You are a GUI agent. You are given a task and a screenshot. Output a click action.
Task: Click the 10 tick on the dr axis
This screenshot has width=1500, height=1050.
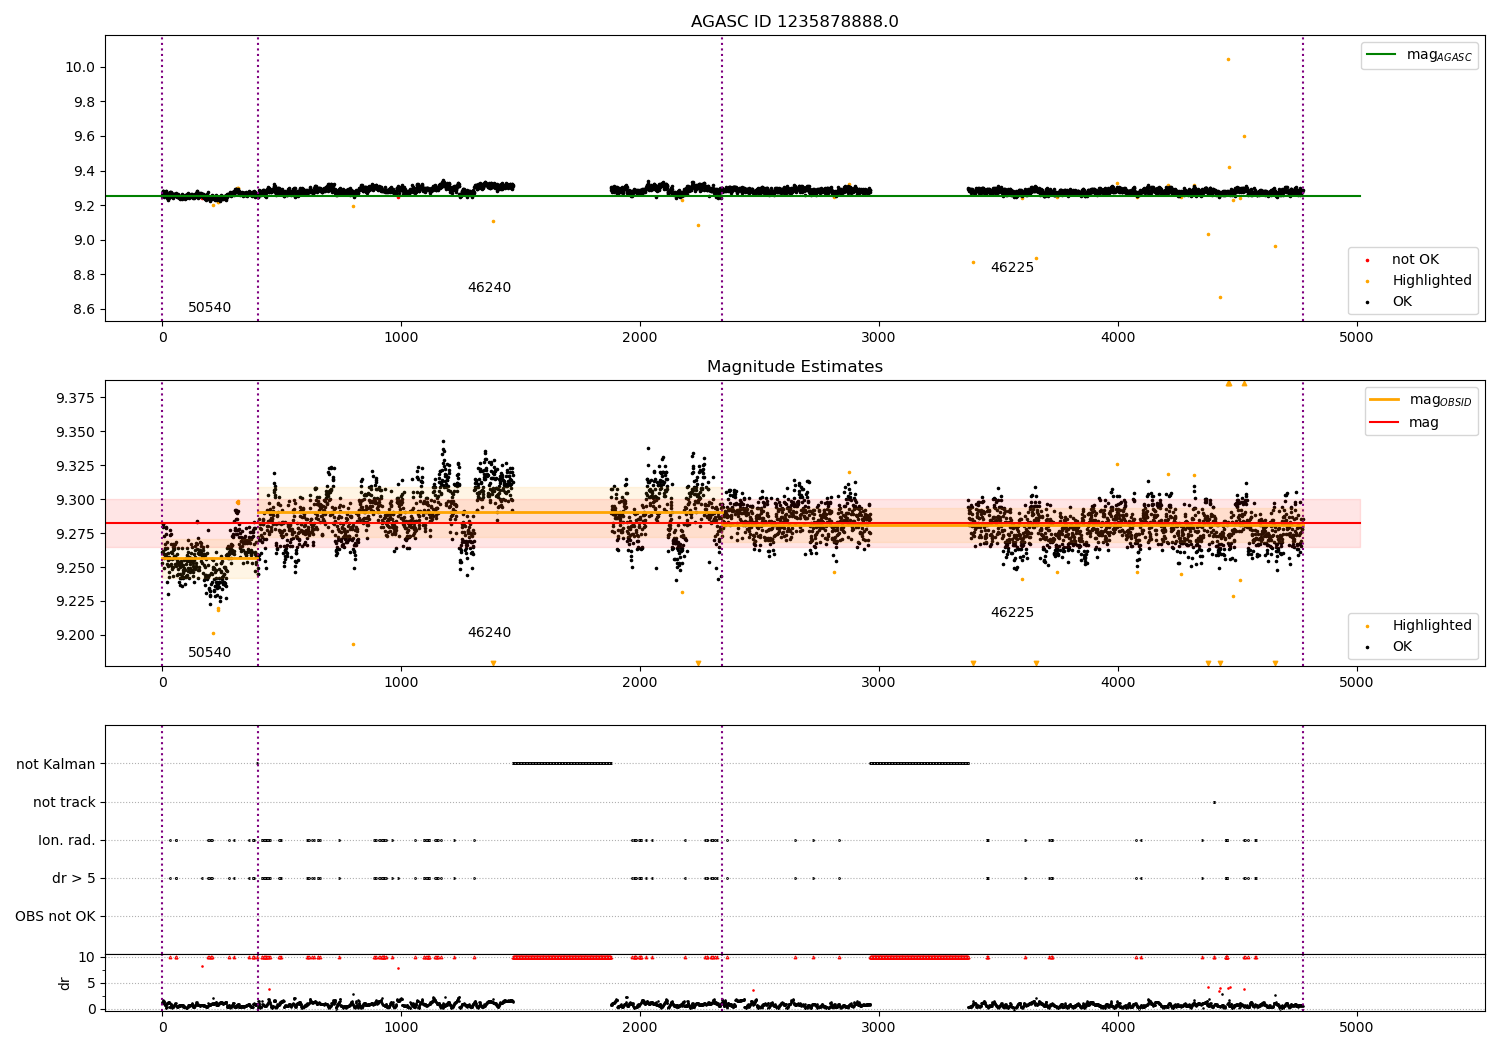88,957
